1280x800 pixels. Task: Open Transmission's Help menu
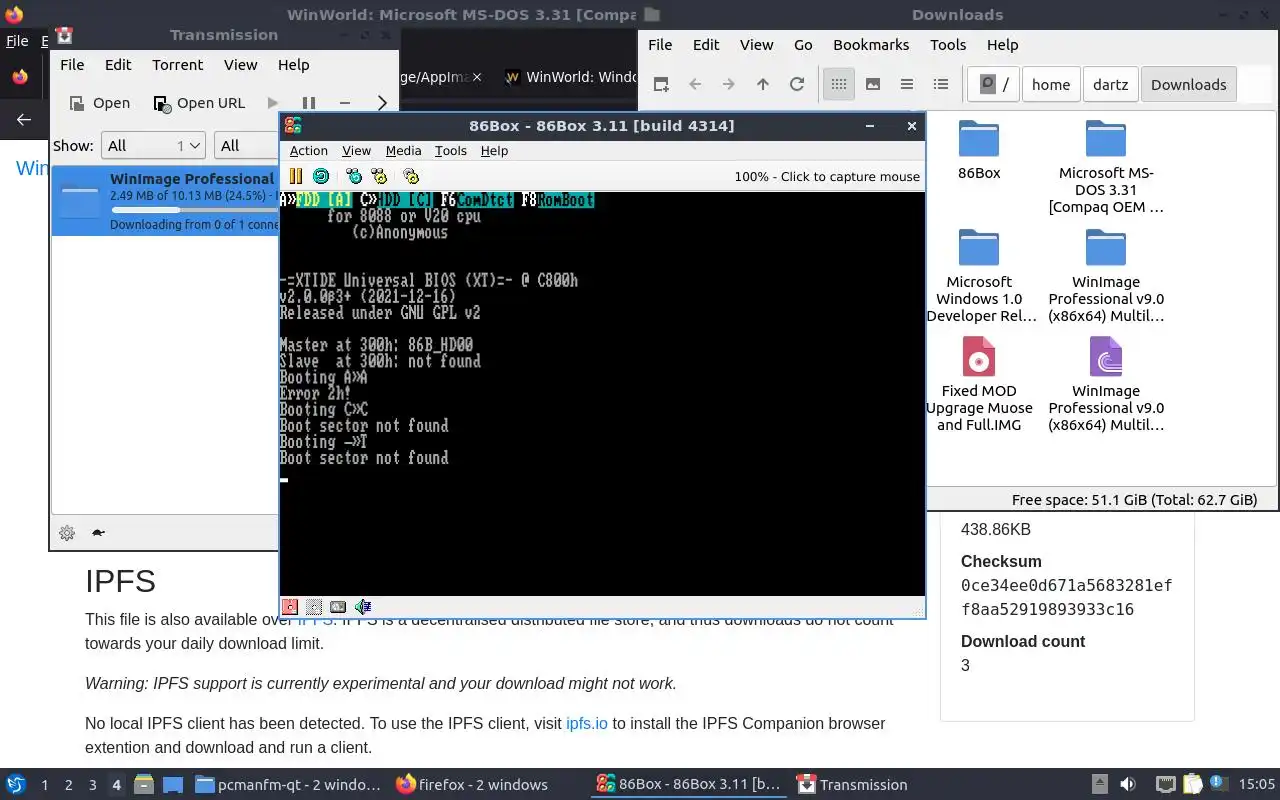pyautogui.click(x=293, y=64)
